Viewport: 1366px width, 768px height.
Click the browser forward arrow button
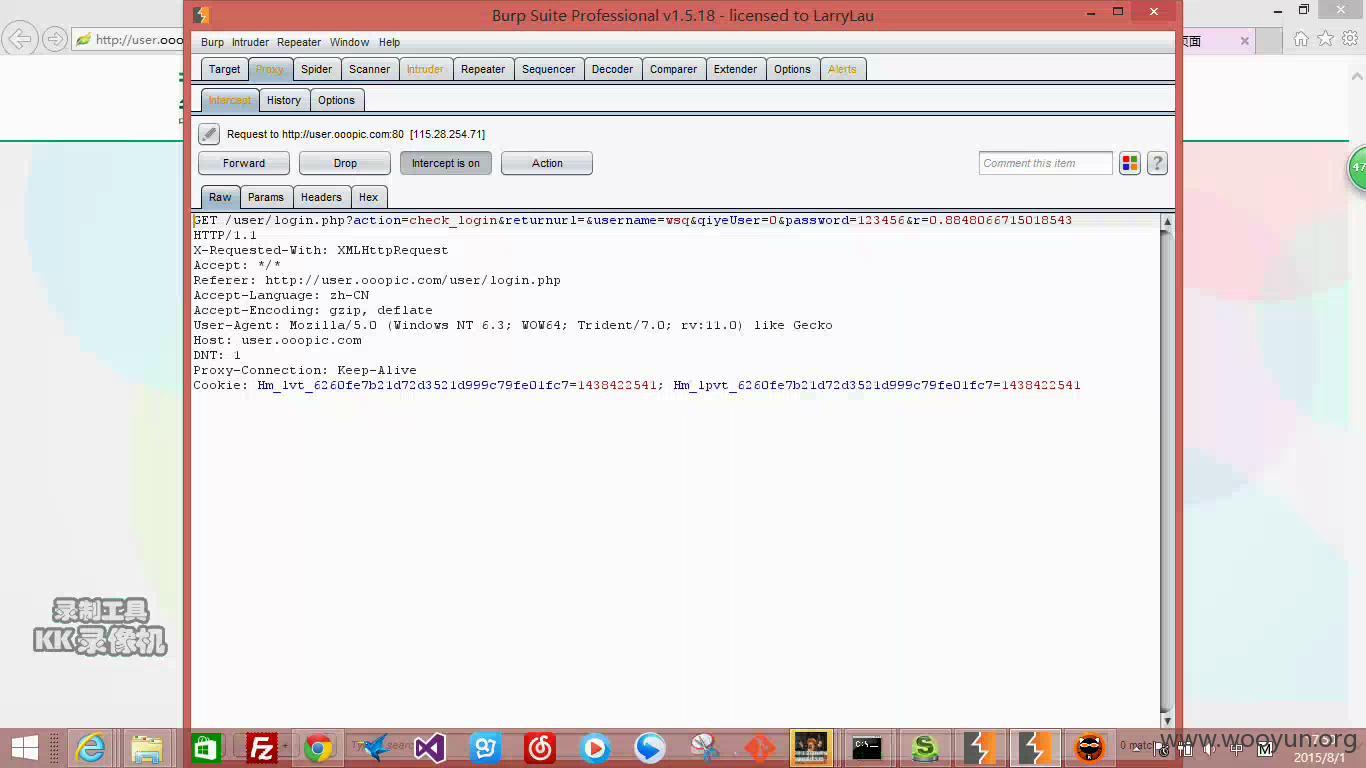[54, 39]
